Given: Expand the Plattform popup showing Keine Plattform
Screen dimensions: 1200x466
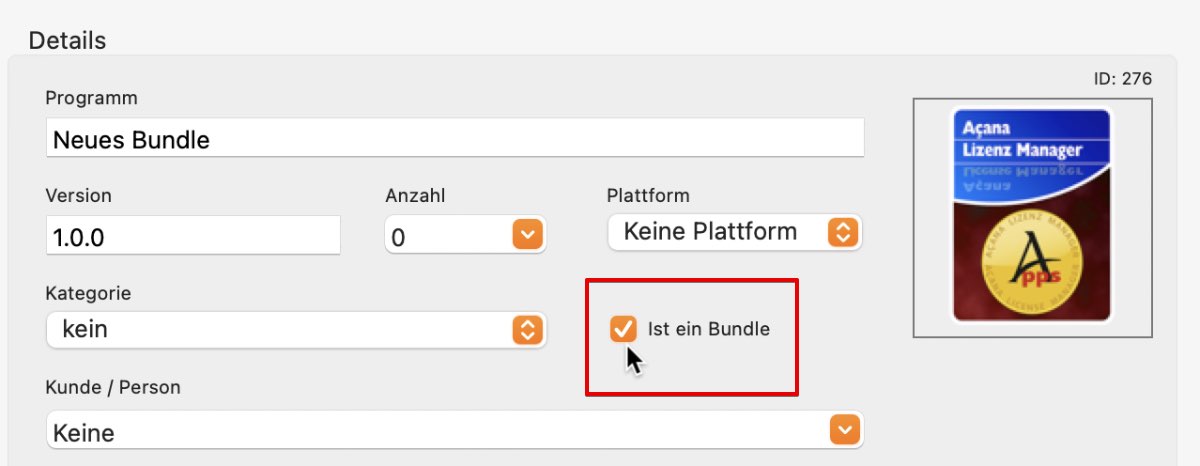Looking at the screenshot, I should pyautogui.click(x=735, y=232).
